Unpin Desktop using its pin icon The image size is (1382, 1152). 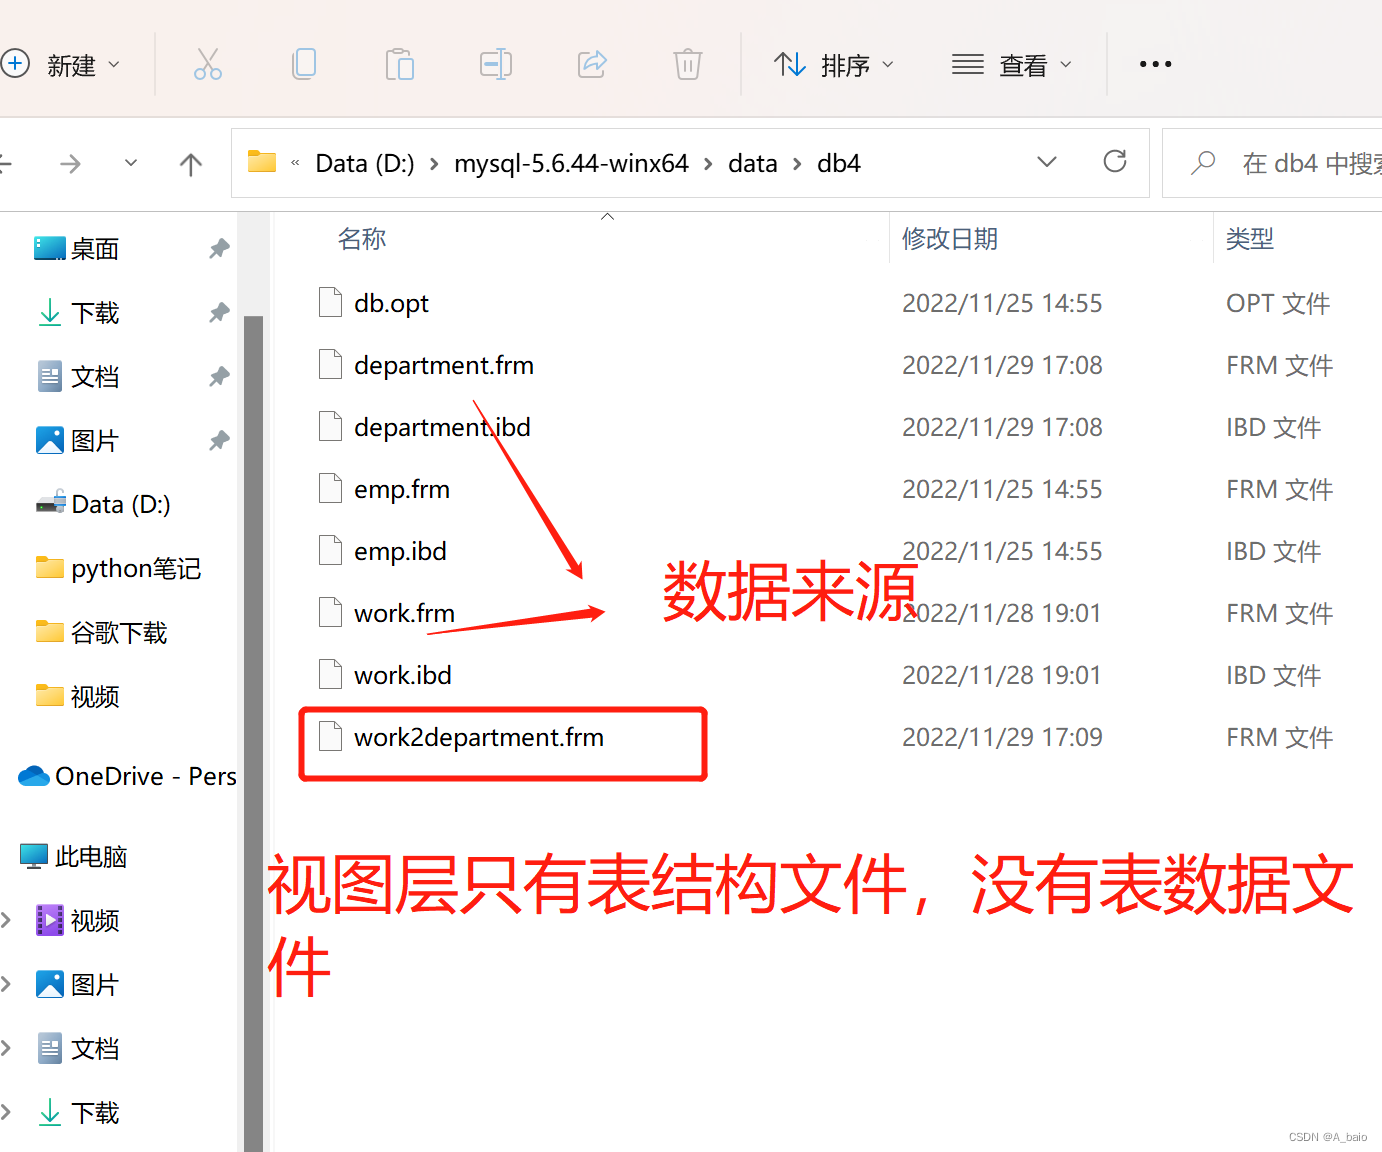(x=219, y=249)
